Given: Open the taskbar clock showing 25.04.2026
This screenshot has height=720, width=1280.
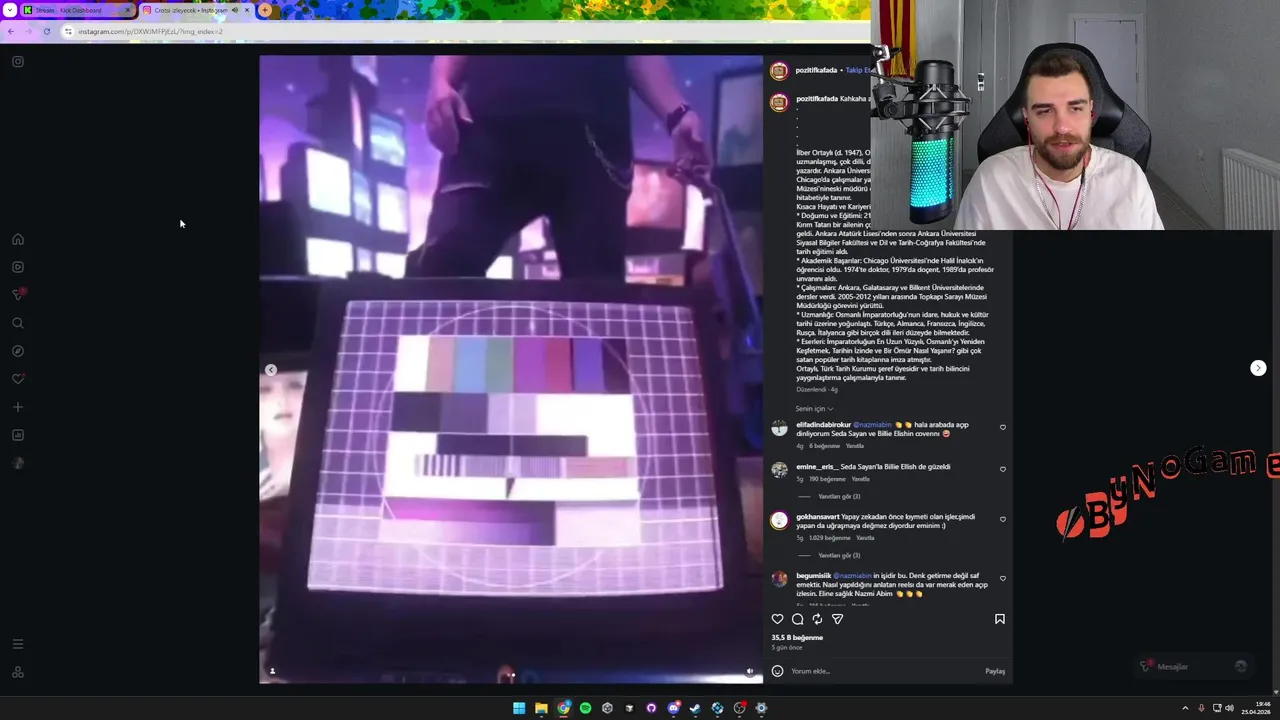Looking at the screenshot, I should [x=1254, y=708].
